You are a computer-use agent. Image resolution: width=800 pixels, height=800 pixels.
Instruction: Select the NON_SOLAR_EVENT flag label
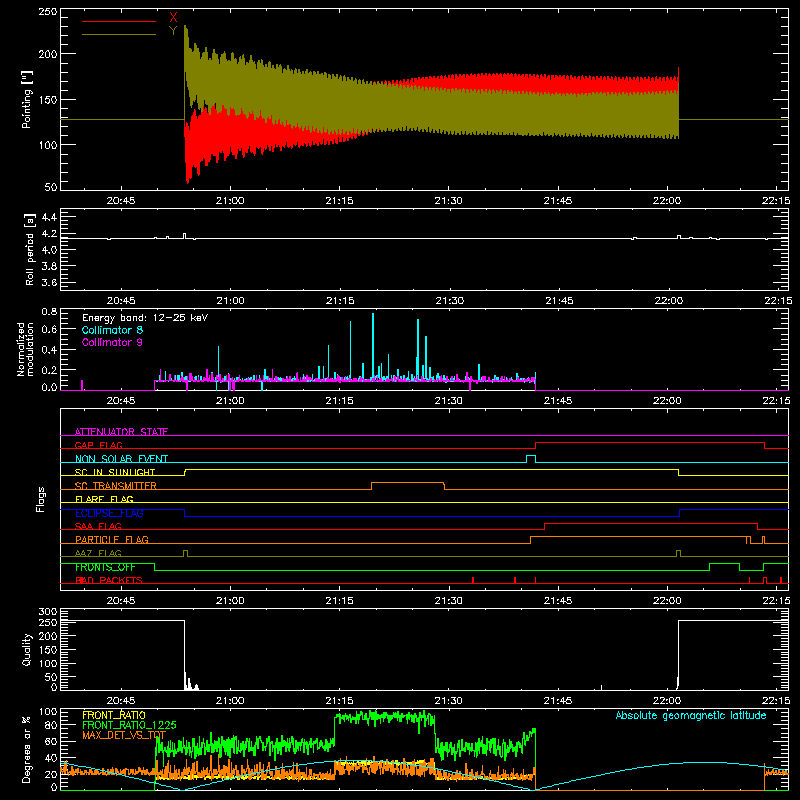(121, 459)
